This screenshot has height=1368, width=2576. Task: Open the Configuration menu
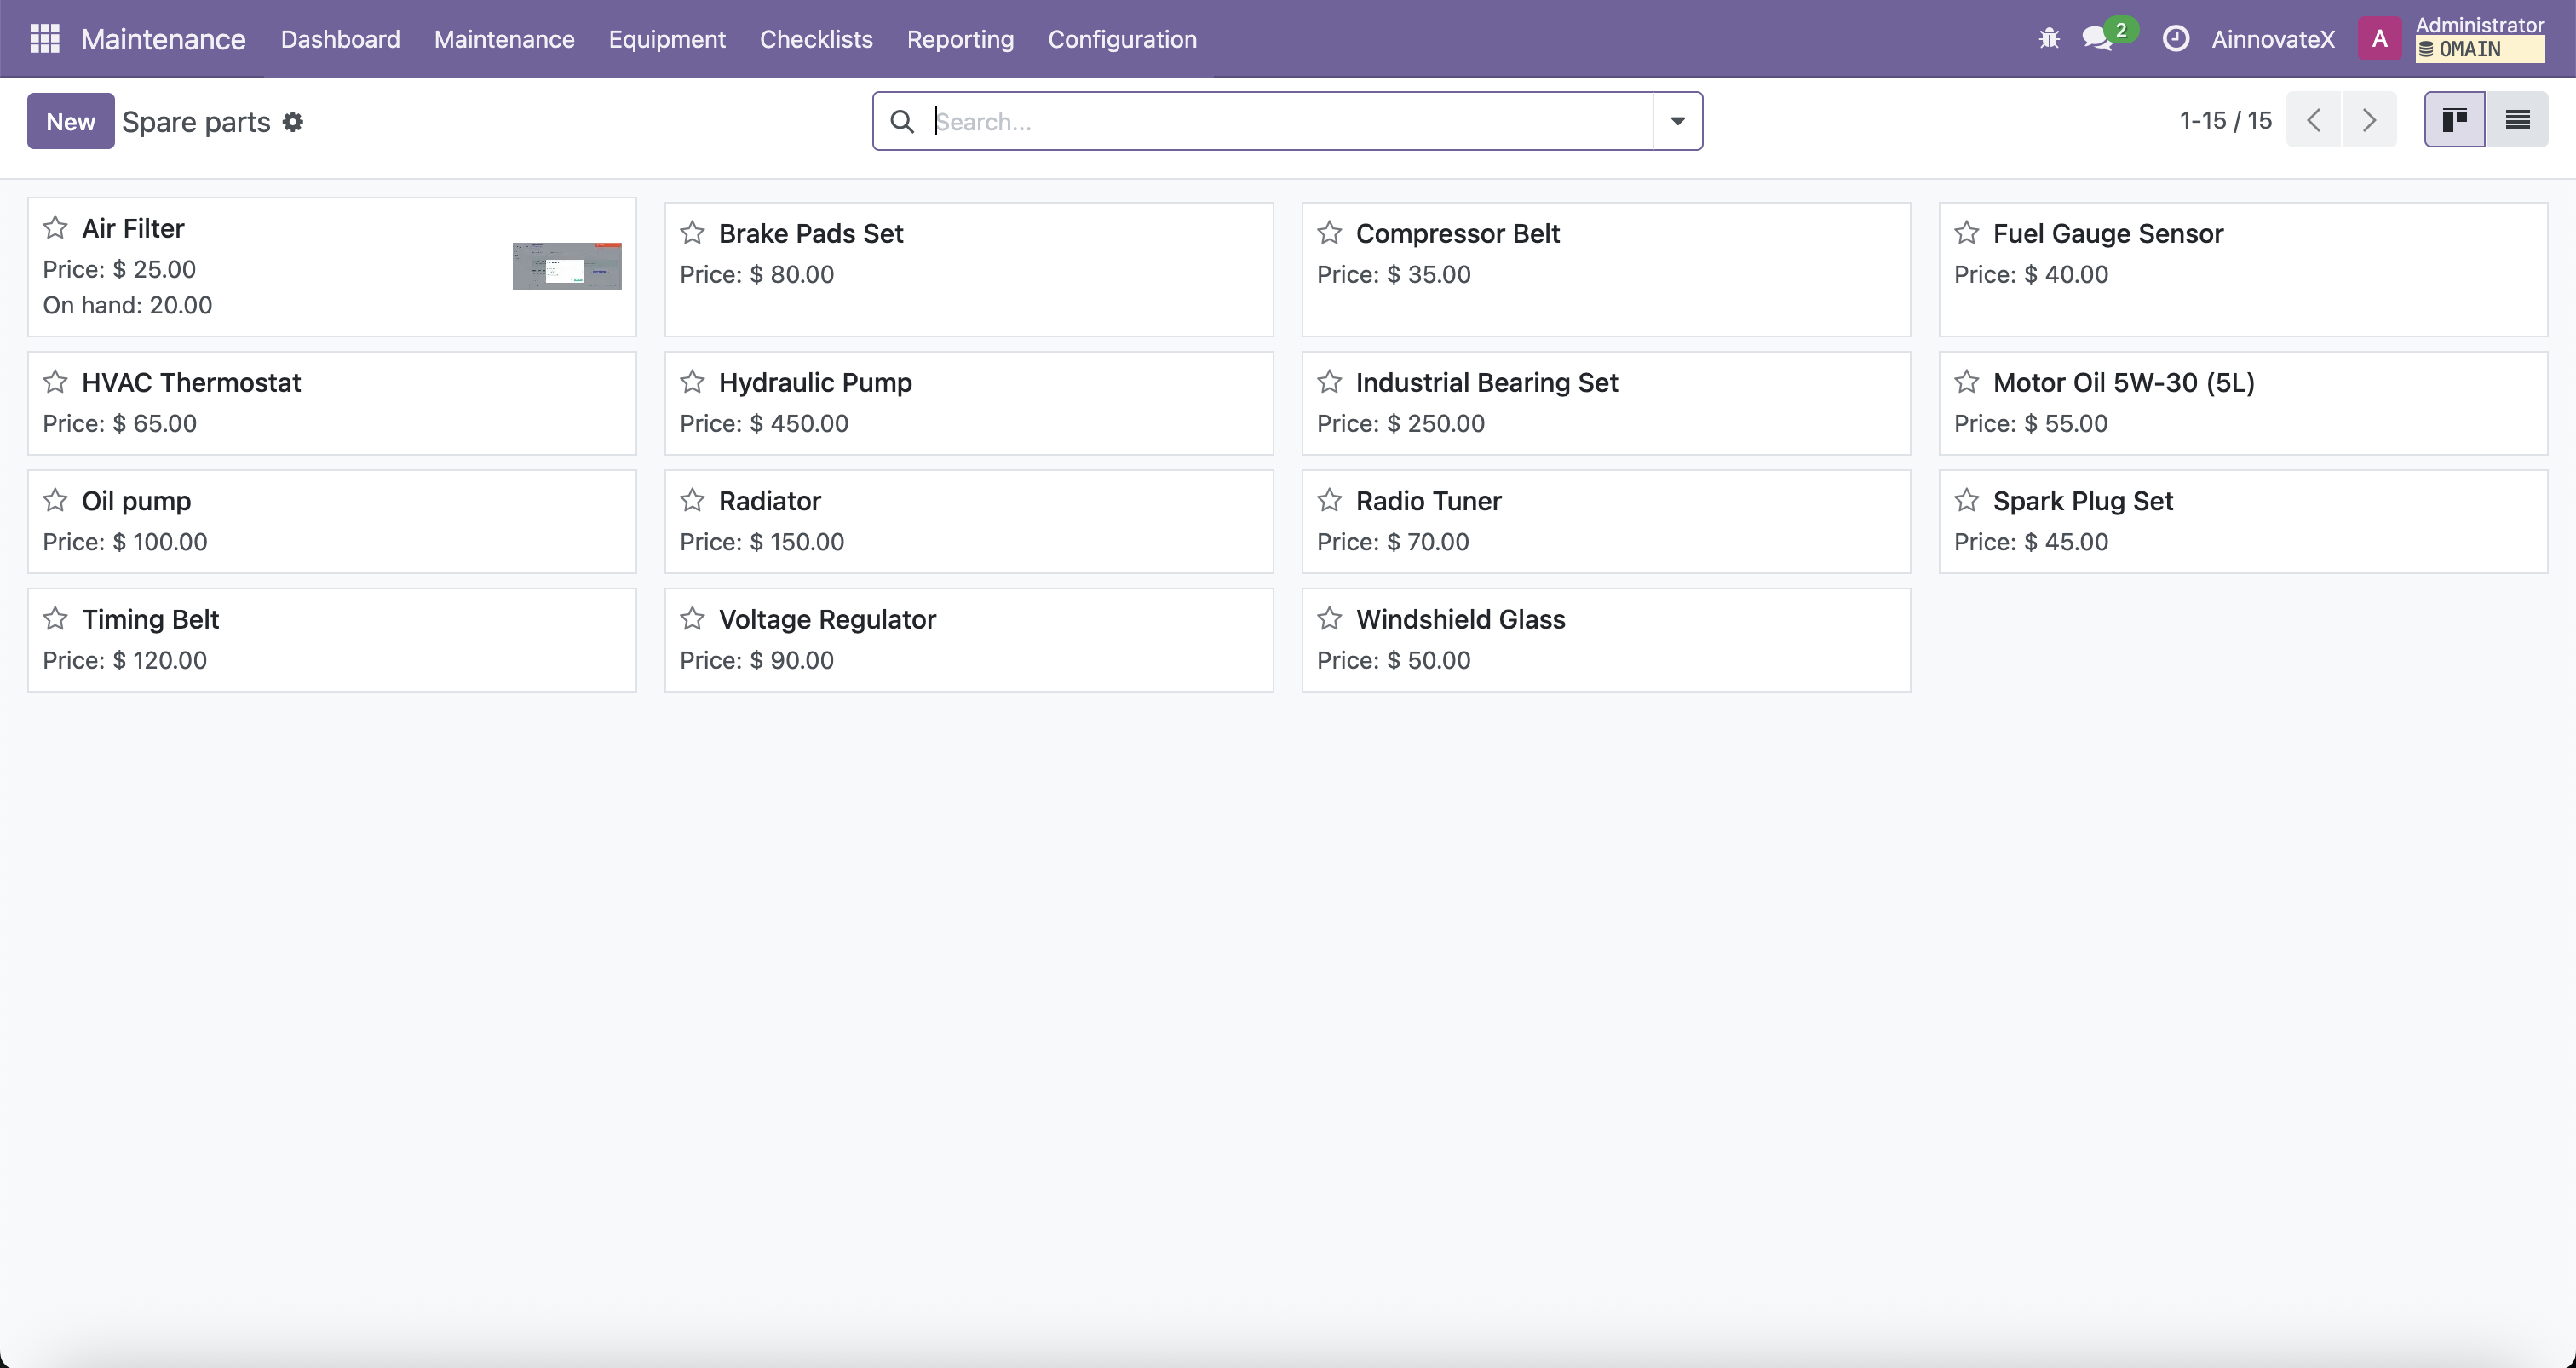coord(1122,39)
